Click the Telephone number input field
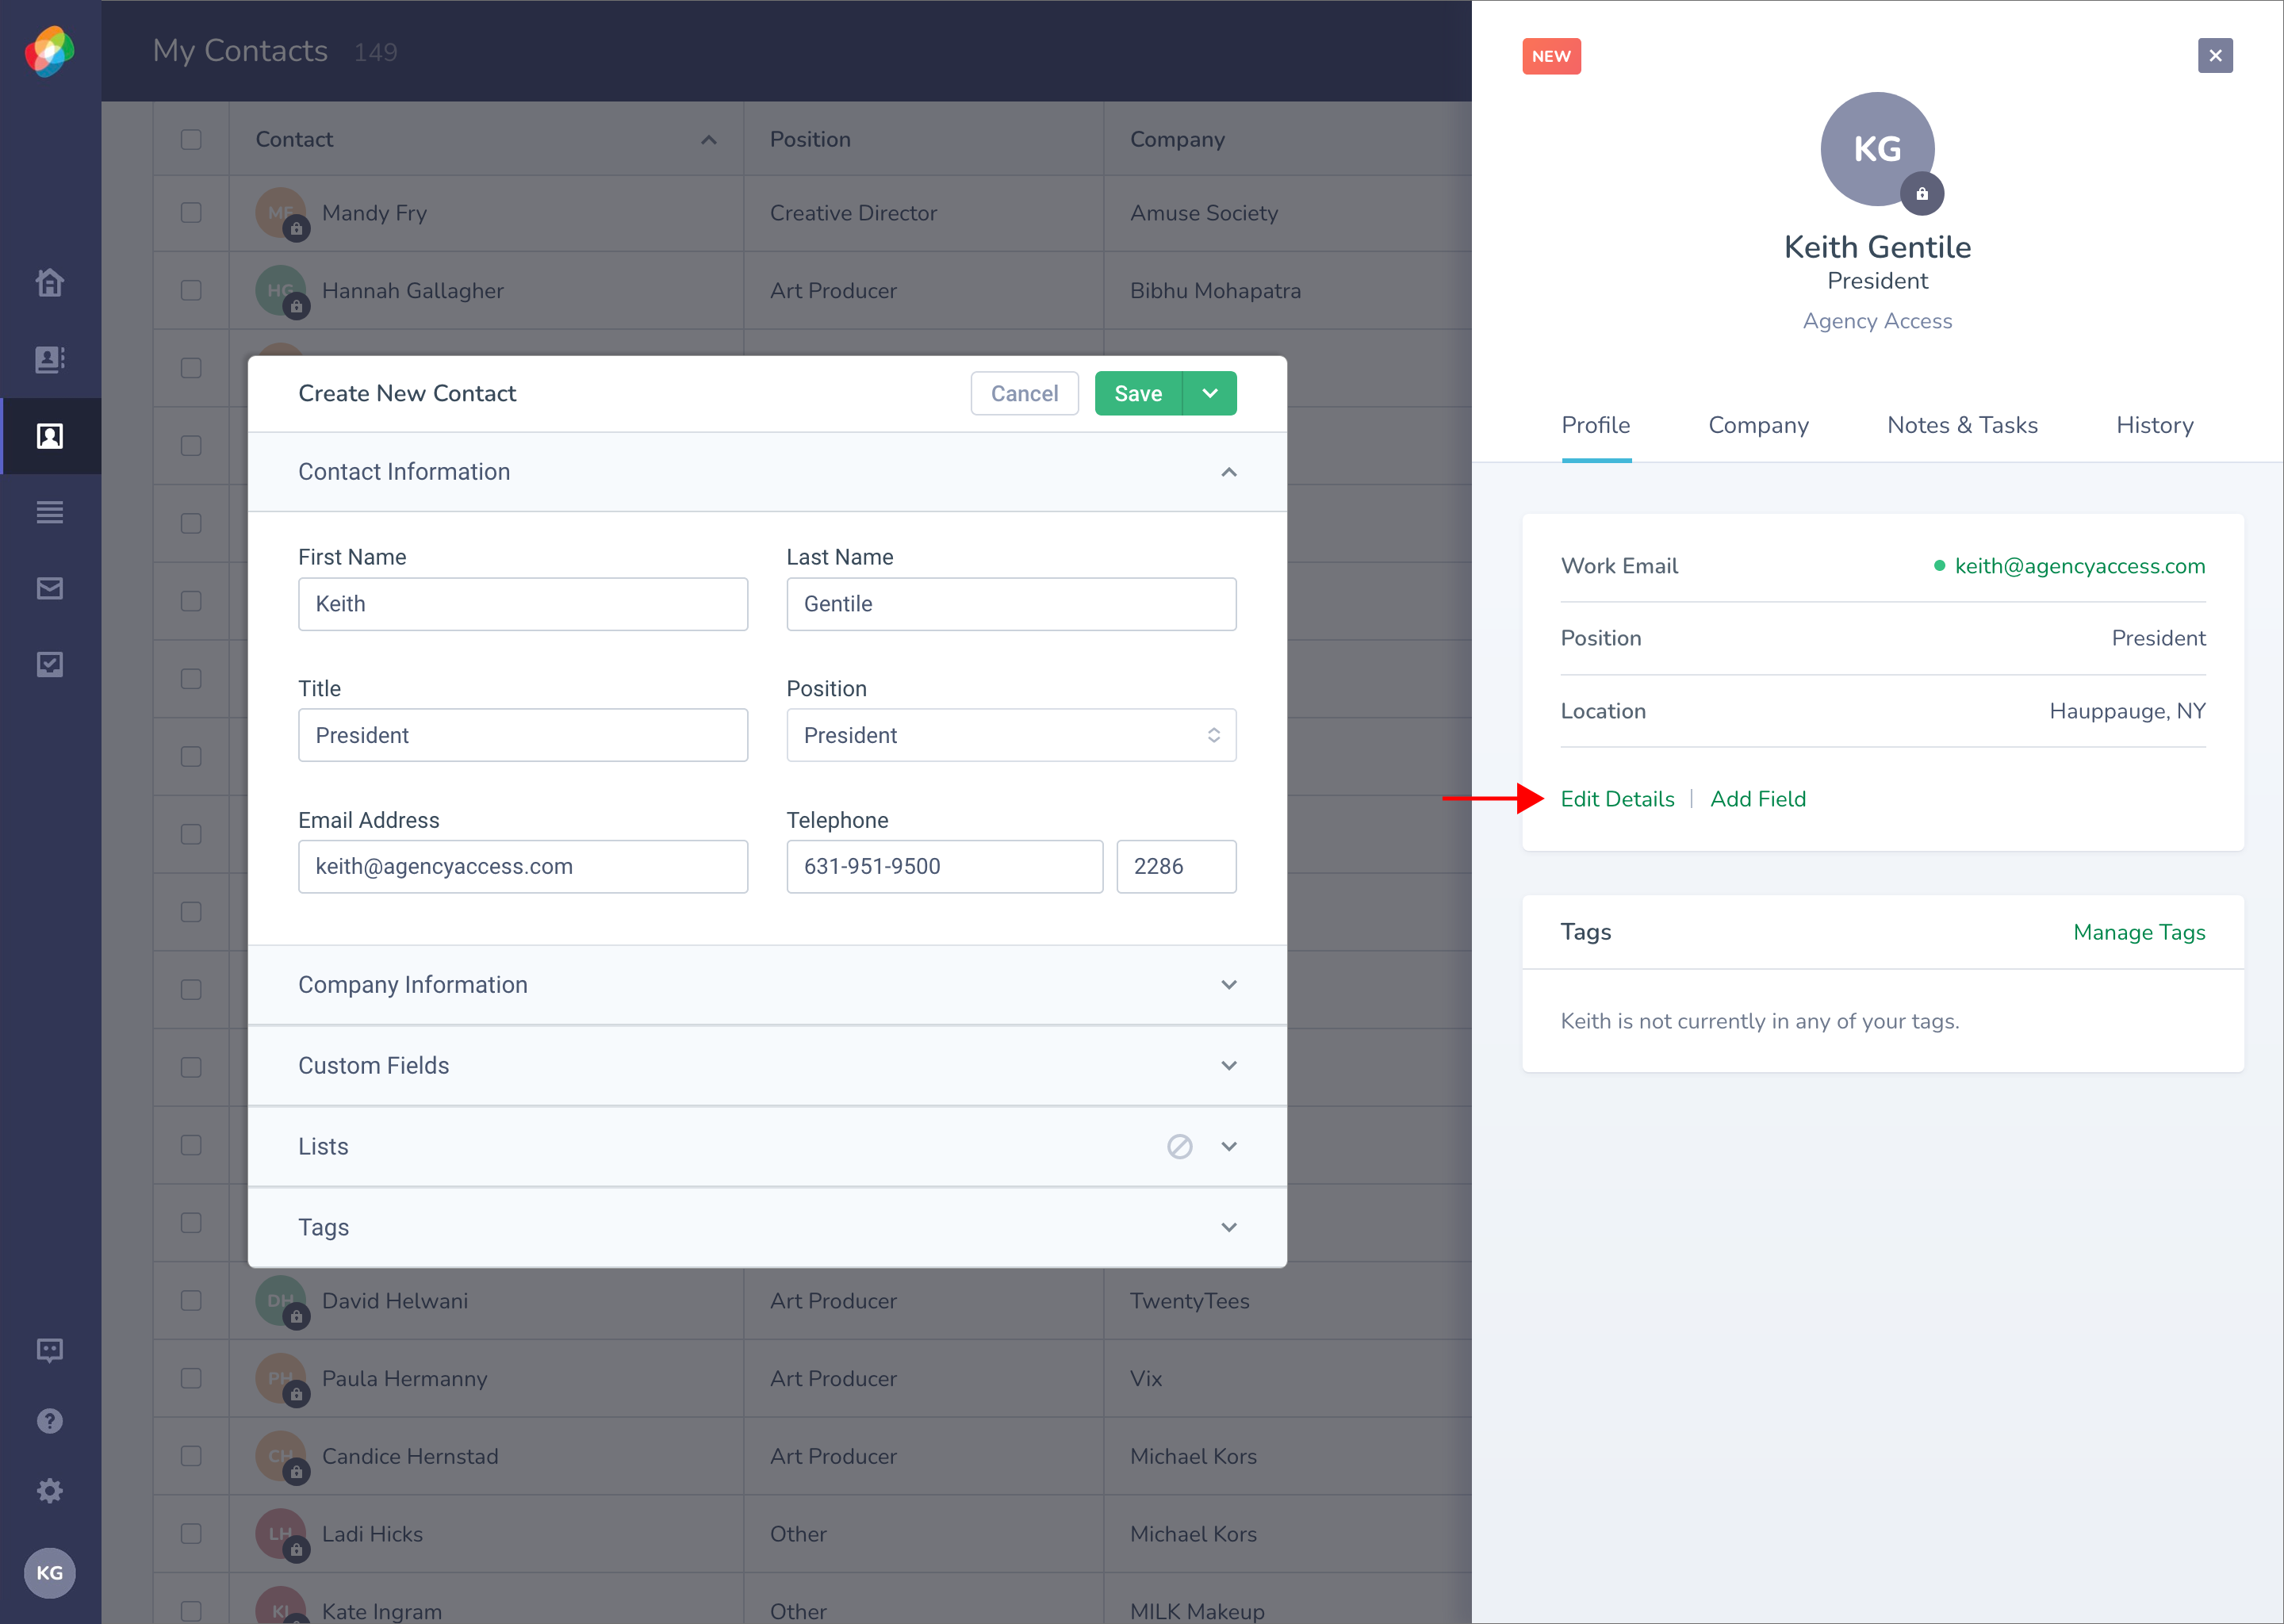The image size is (2284, 1624). [944, 867]
